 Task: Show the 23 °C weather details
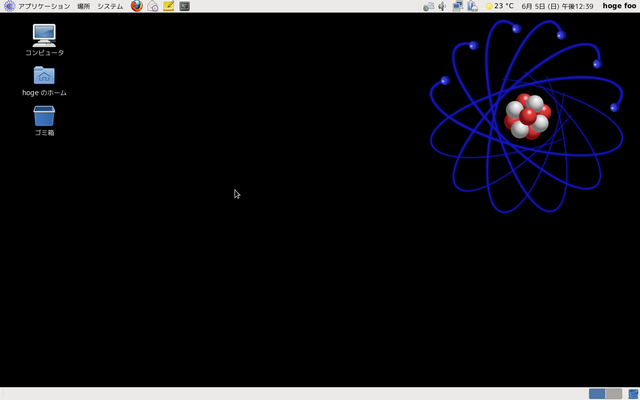[499, 6]
